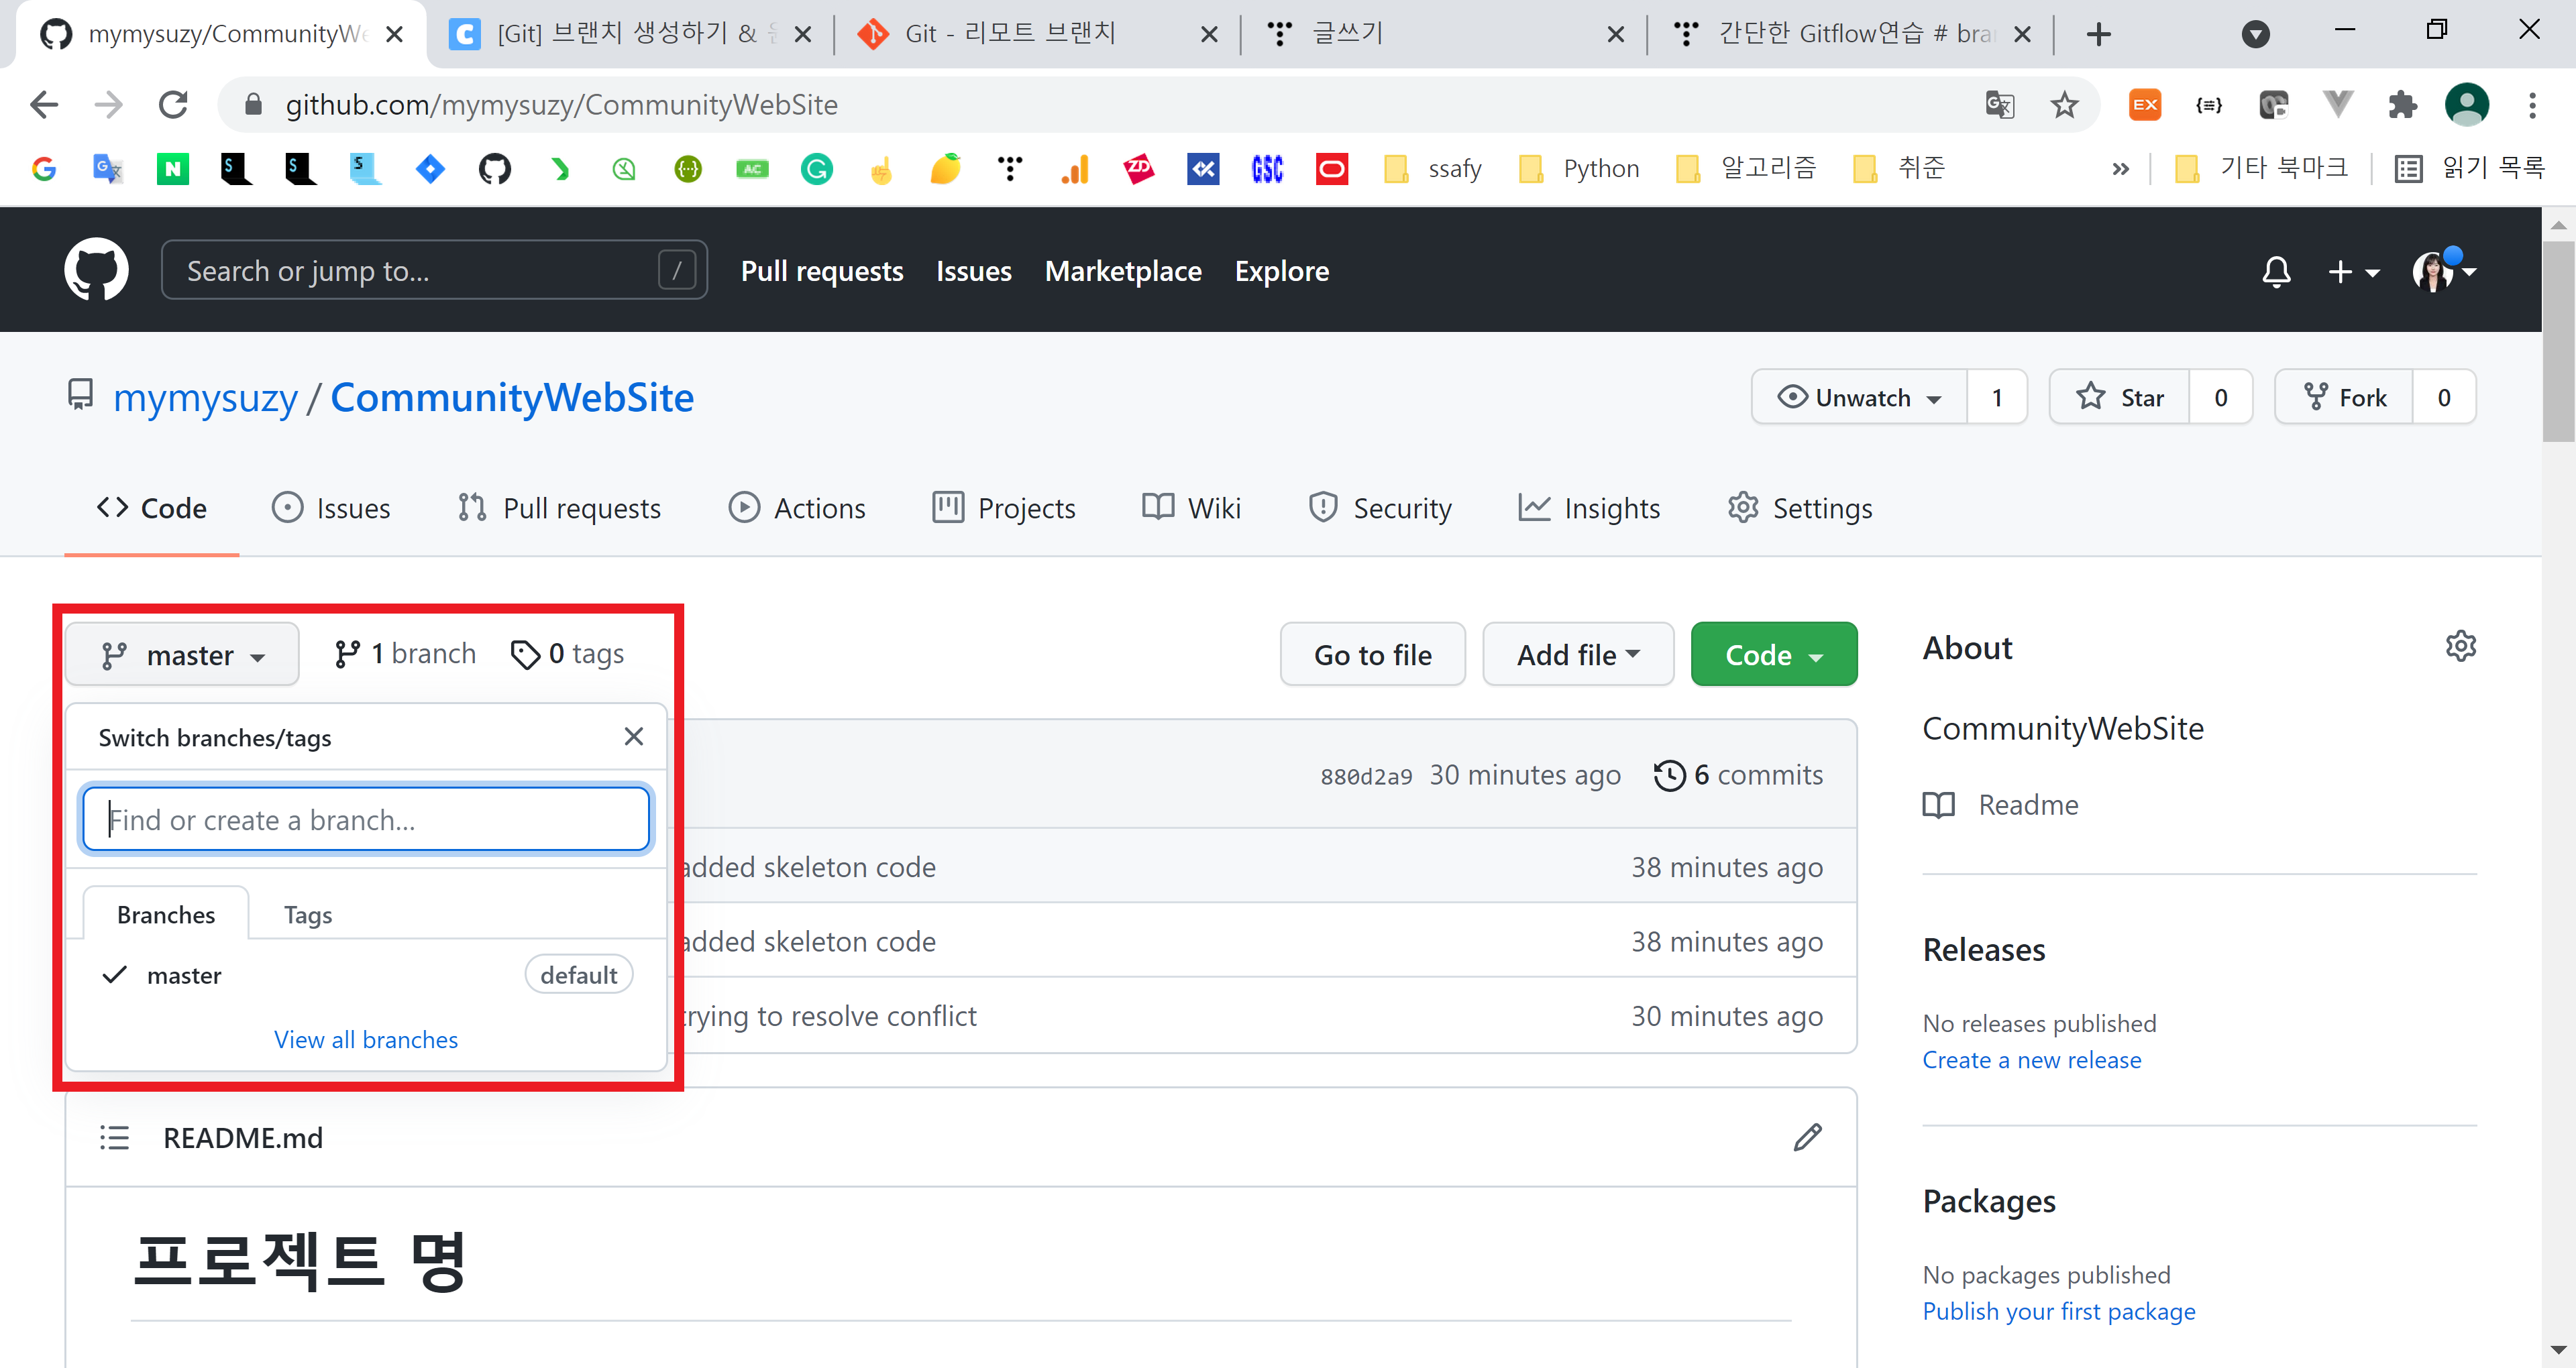Open the notifications bell

(x=2276, y=271)
